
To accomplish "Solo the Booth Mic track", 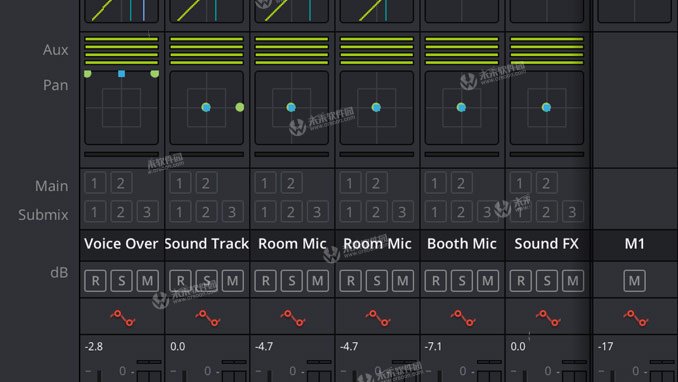I will point(462,281).
